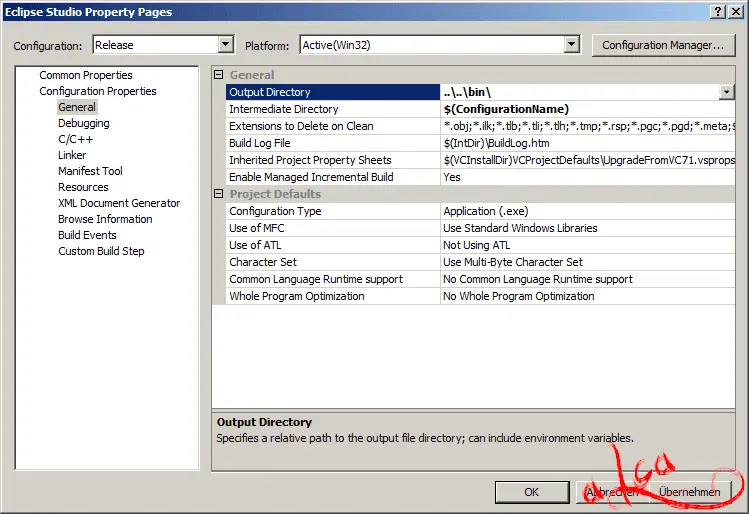This screenshot has width=749, height=514.
Task: Click the Application (.exe) value
Action: [588, 211]
